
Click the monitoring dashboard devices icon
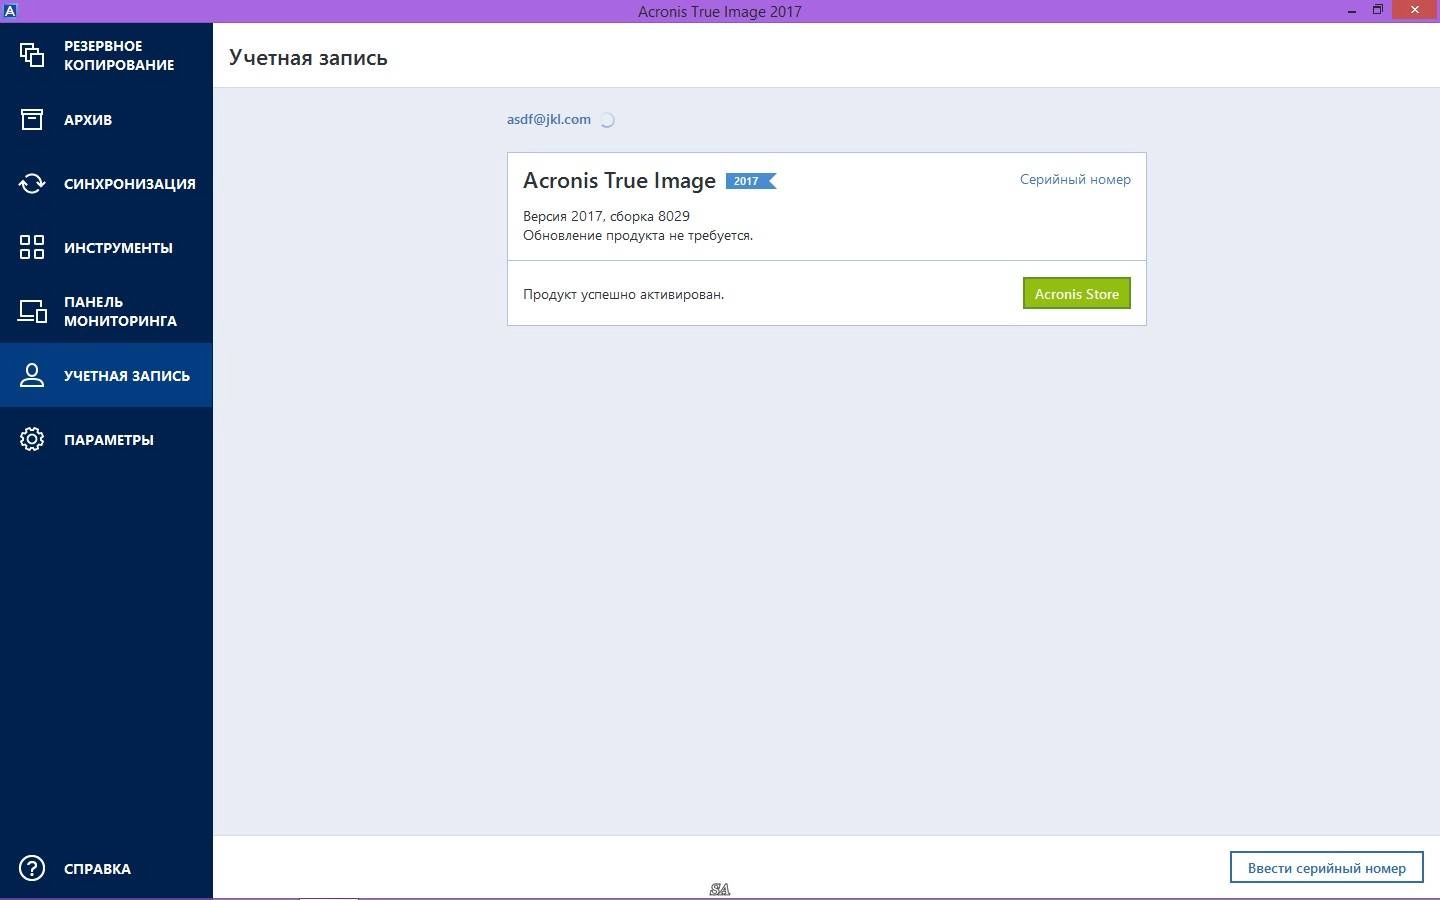32,311
